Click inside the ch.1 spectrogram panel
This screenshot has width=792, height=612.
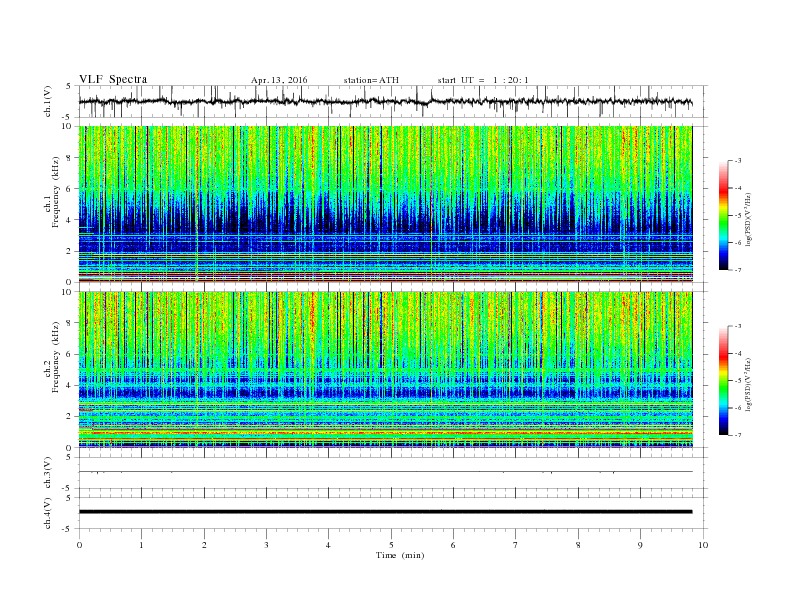pyautogui.click(x=386, y=204)
